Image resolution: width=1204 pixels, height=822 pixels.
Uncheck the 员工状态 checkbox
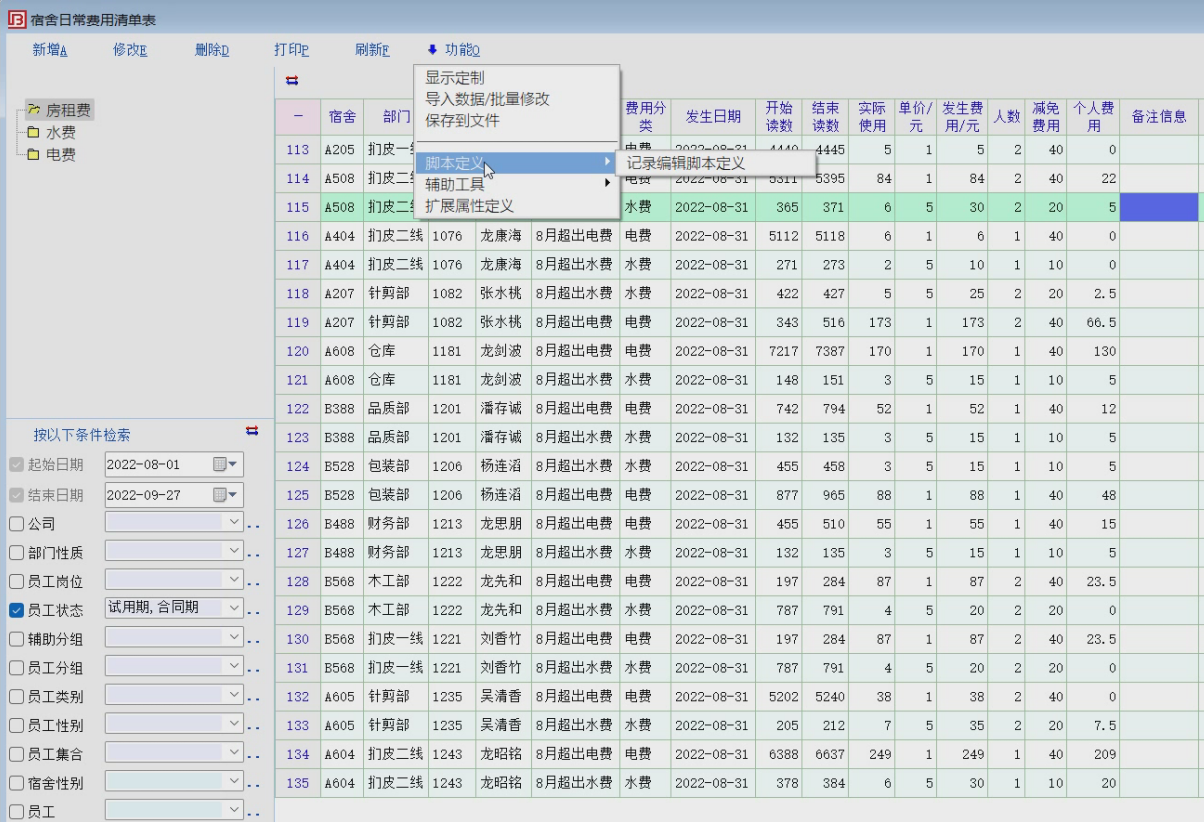[x=16, y=610]
